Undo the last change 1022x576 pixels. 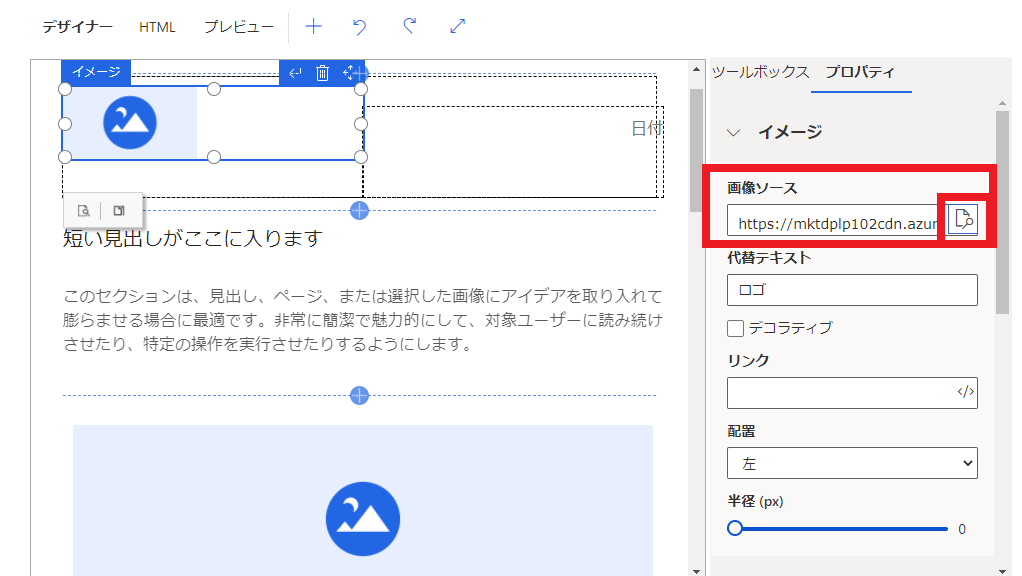point(360,27)
